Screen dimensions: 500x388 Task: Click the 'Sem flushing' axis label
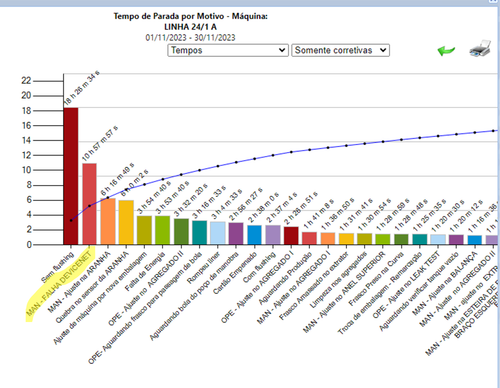(x=57, y=267)
